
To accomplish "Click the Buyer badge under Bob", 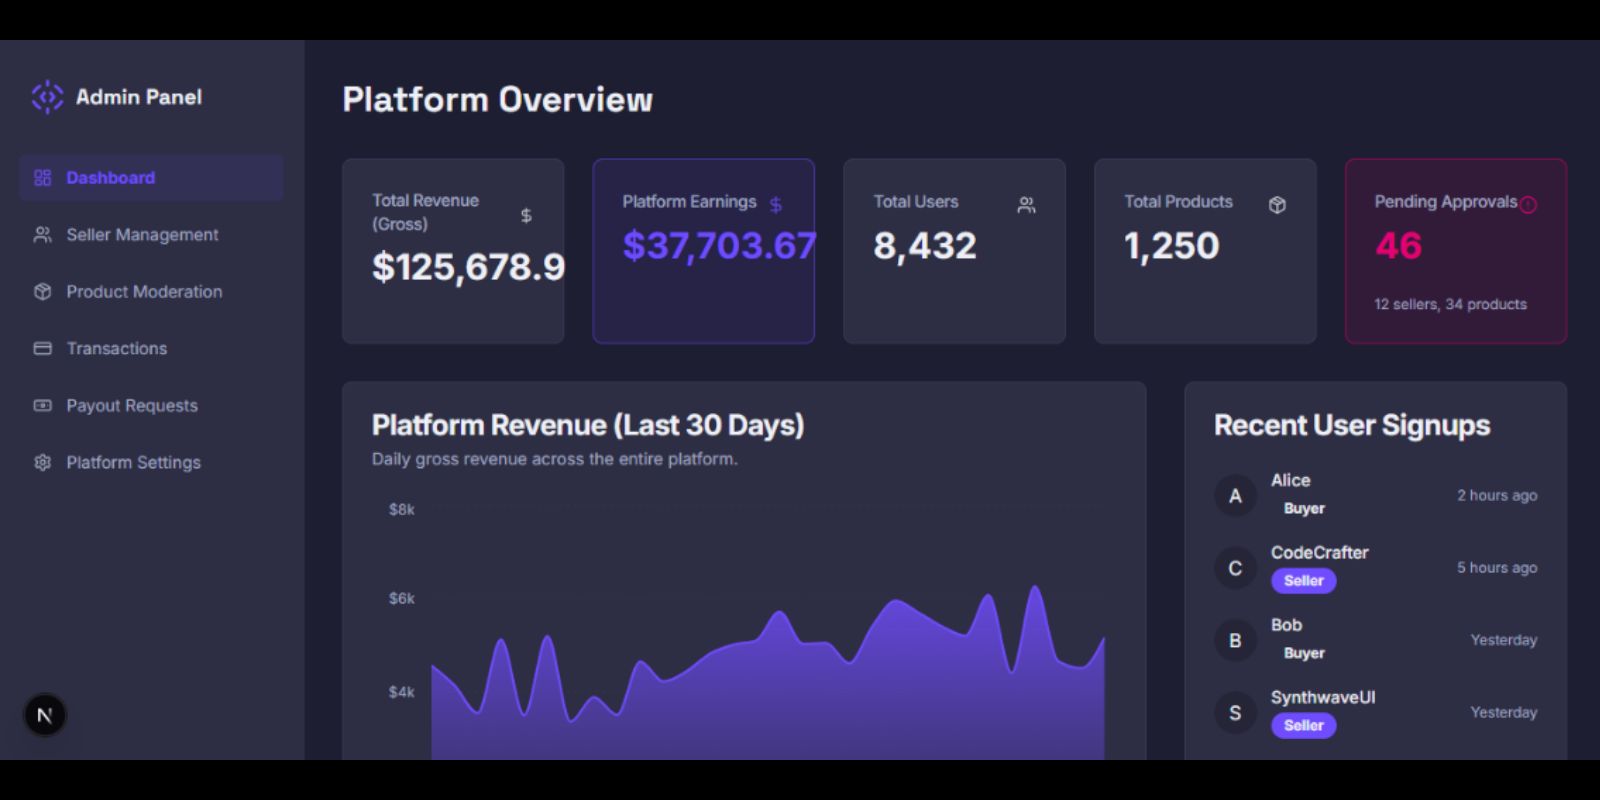I will click(1304, 653).
